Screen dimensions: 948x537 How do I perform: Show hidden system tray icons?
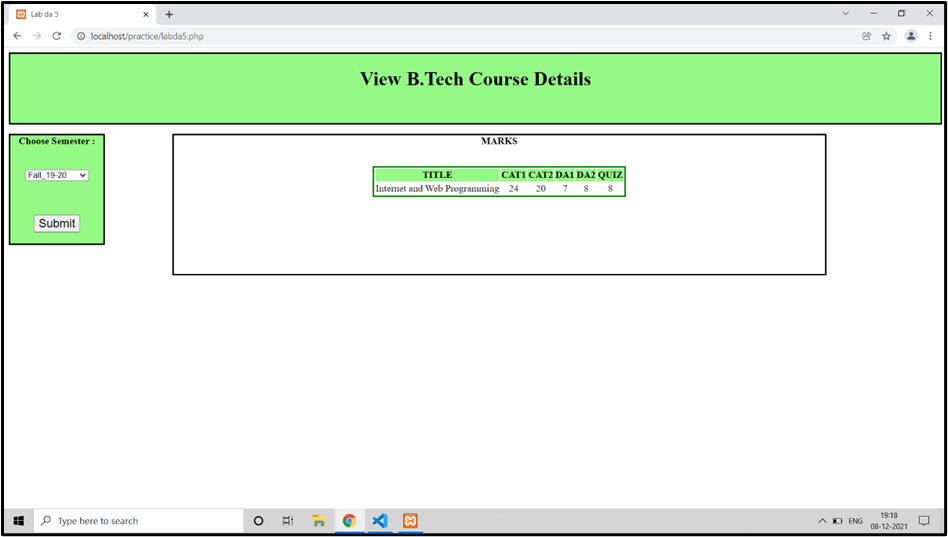(822, 521)
